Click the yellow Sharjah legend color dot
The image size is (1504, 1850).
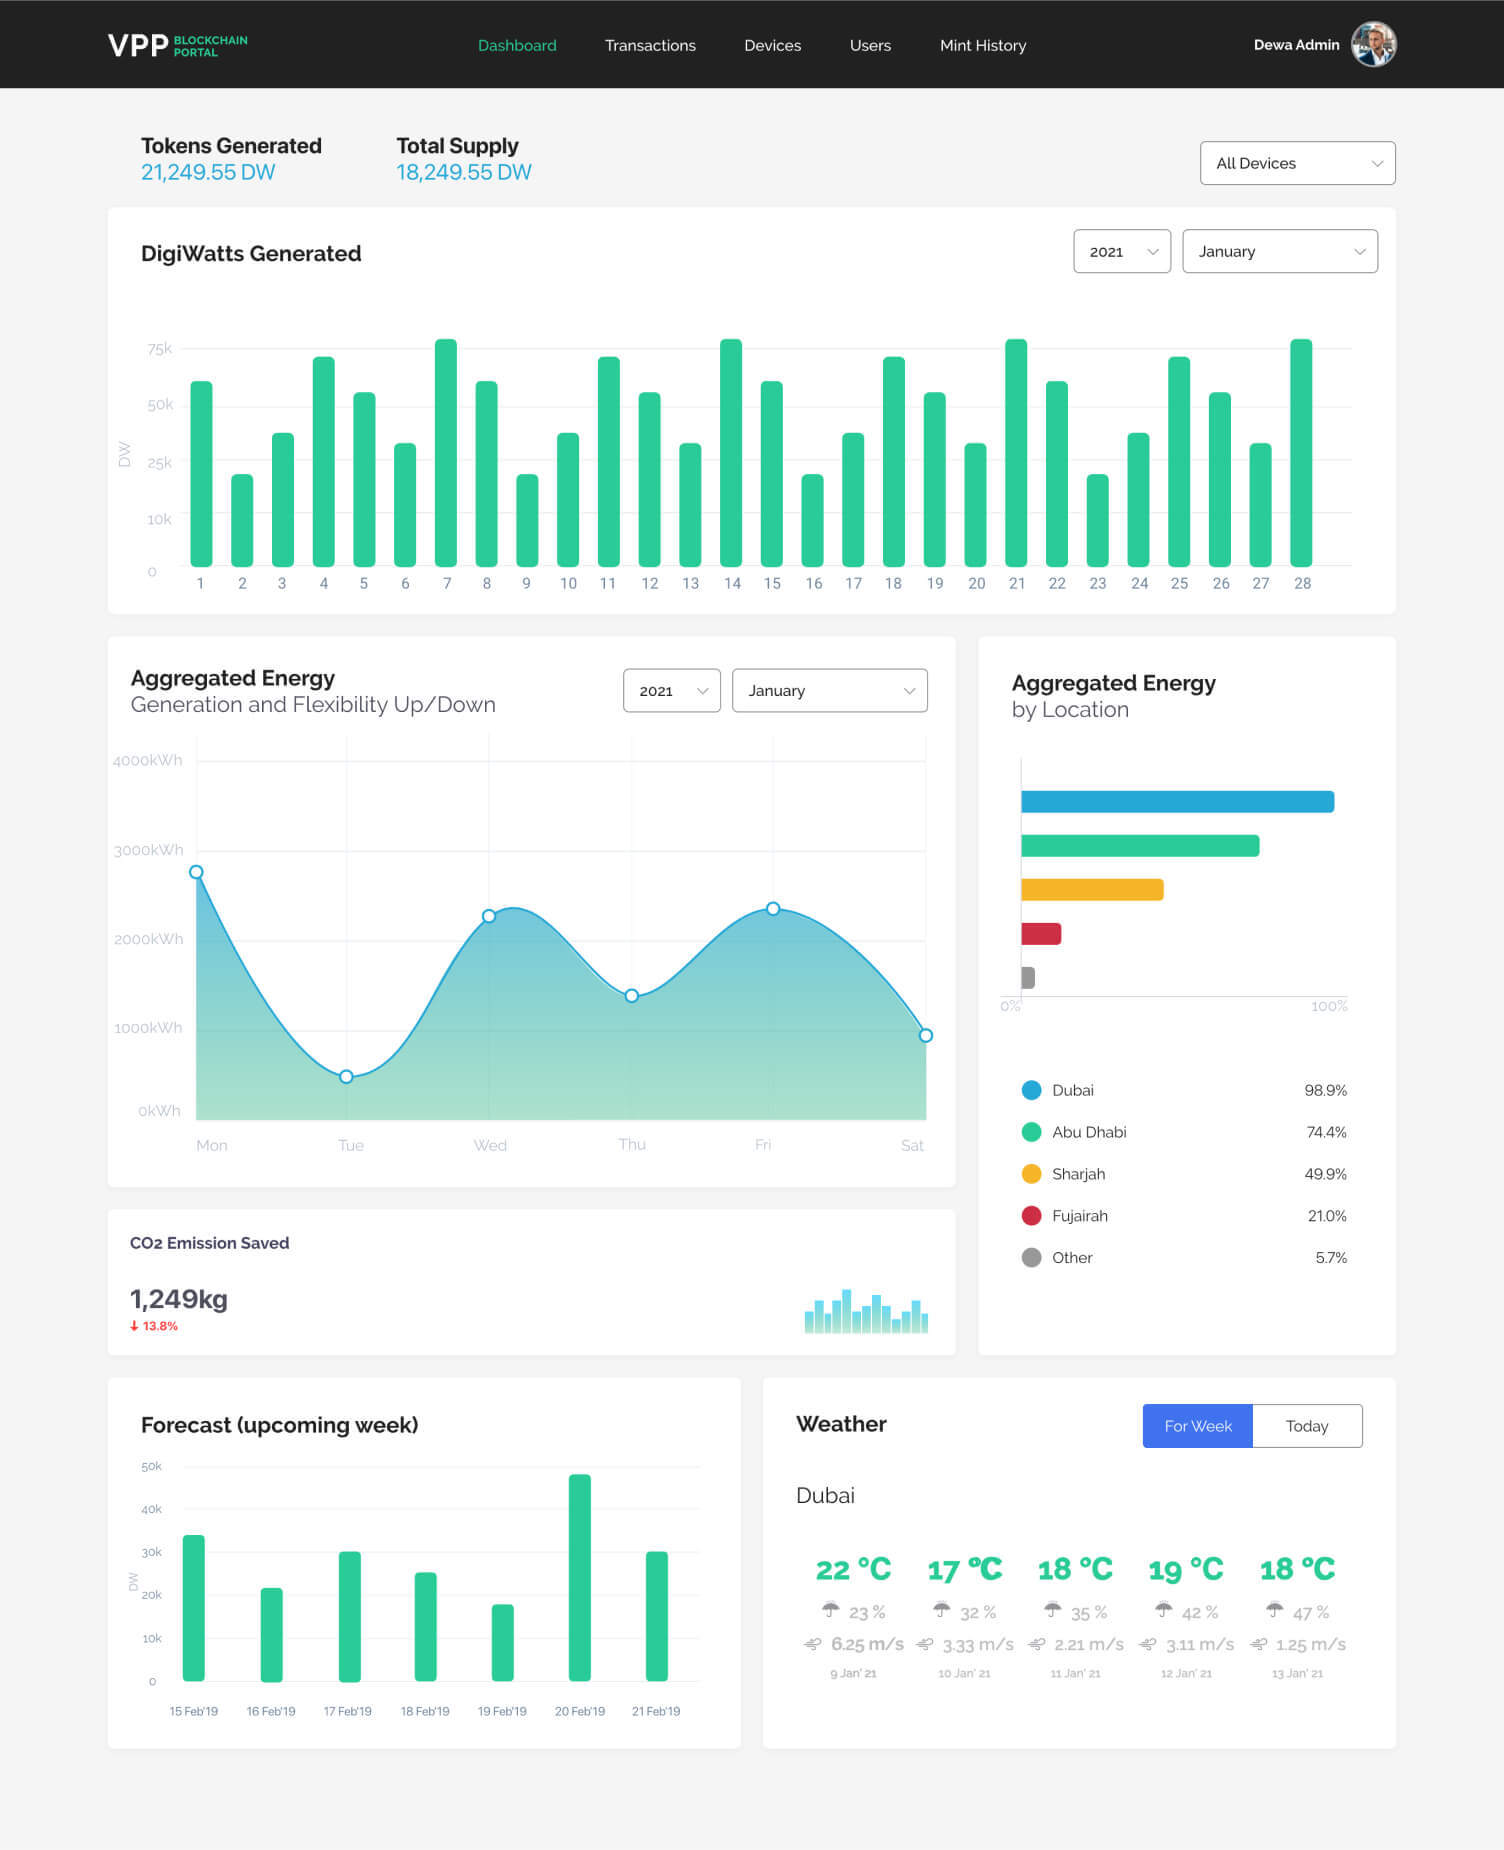coord(1031,1174)
